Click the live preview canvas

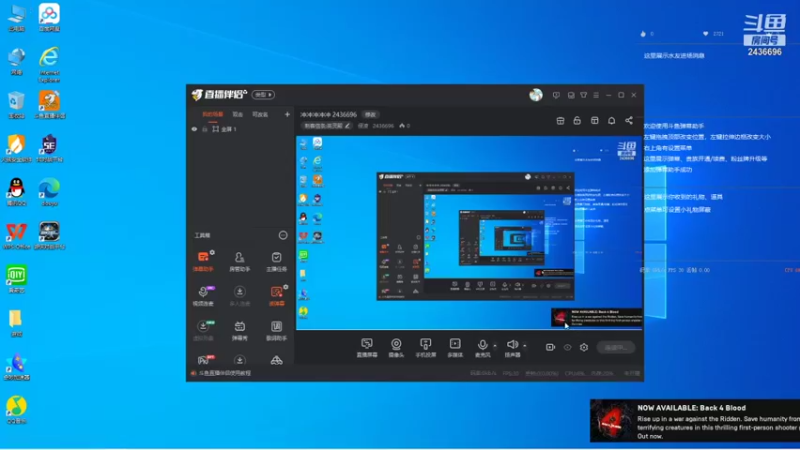coord(469,233)
